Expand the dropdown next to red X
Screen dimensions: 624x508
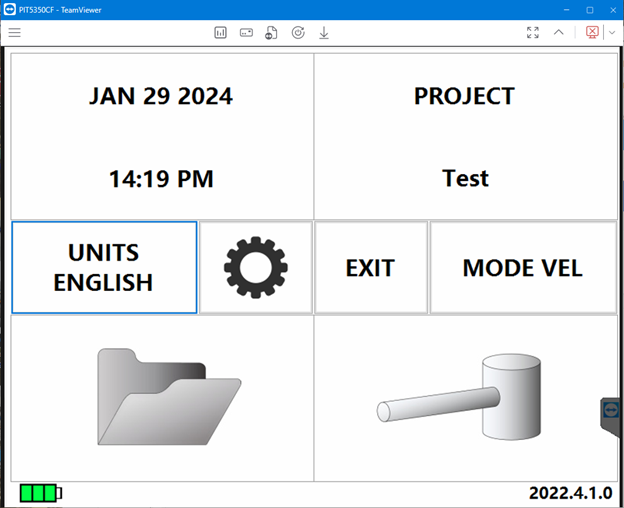click(611, 32)
